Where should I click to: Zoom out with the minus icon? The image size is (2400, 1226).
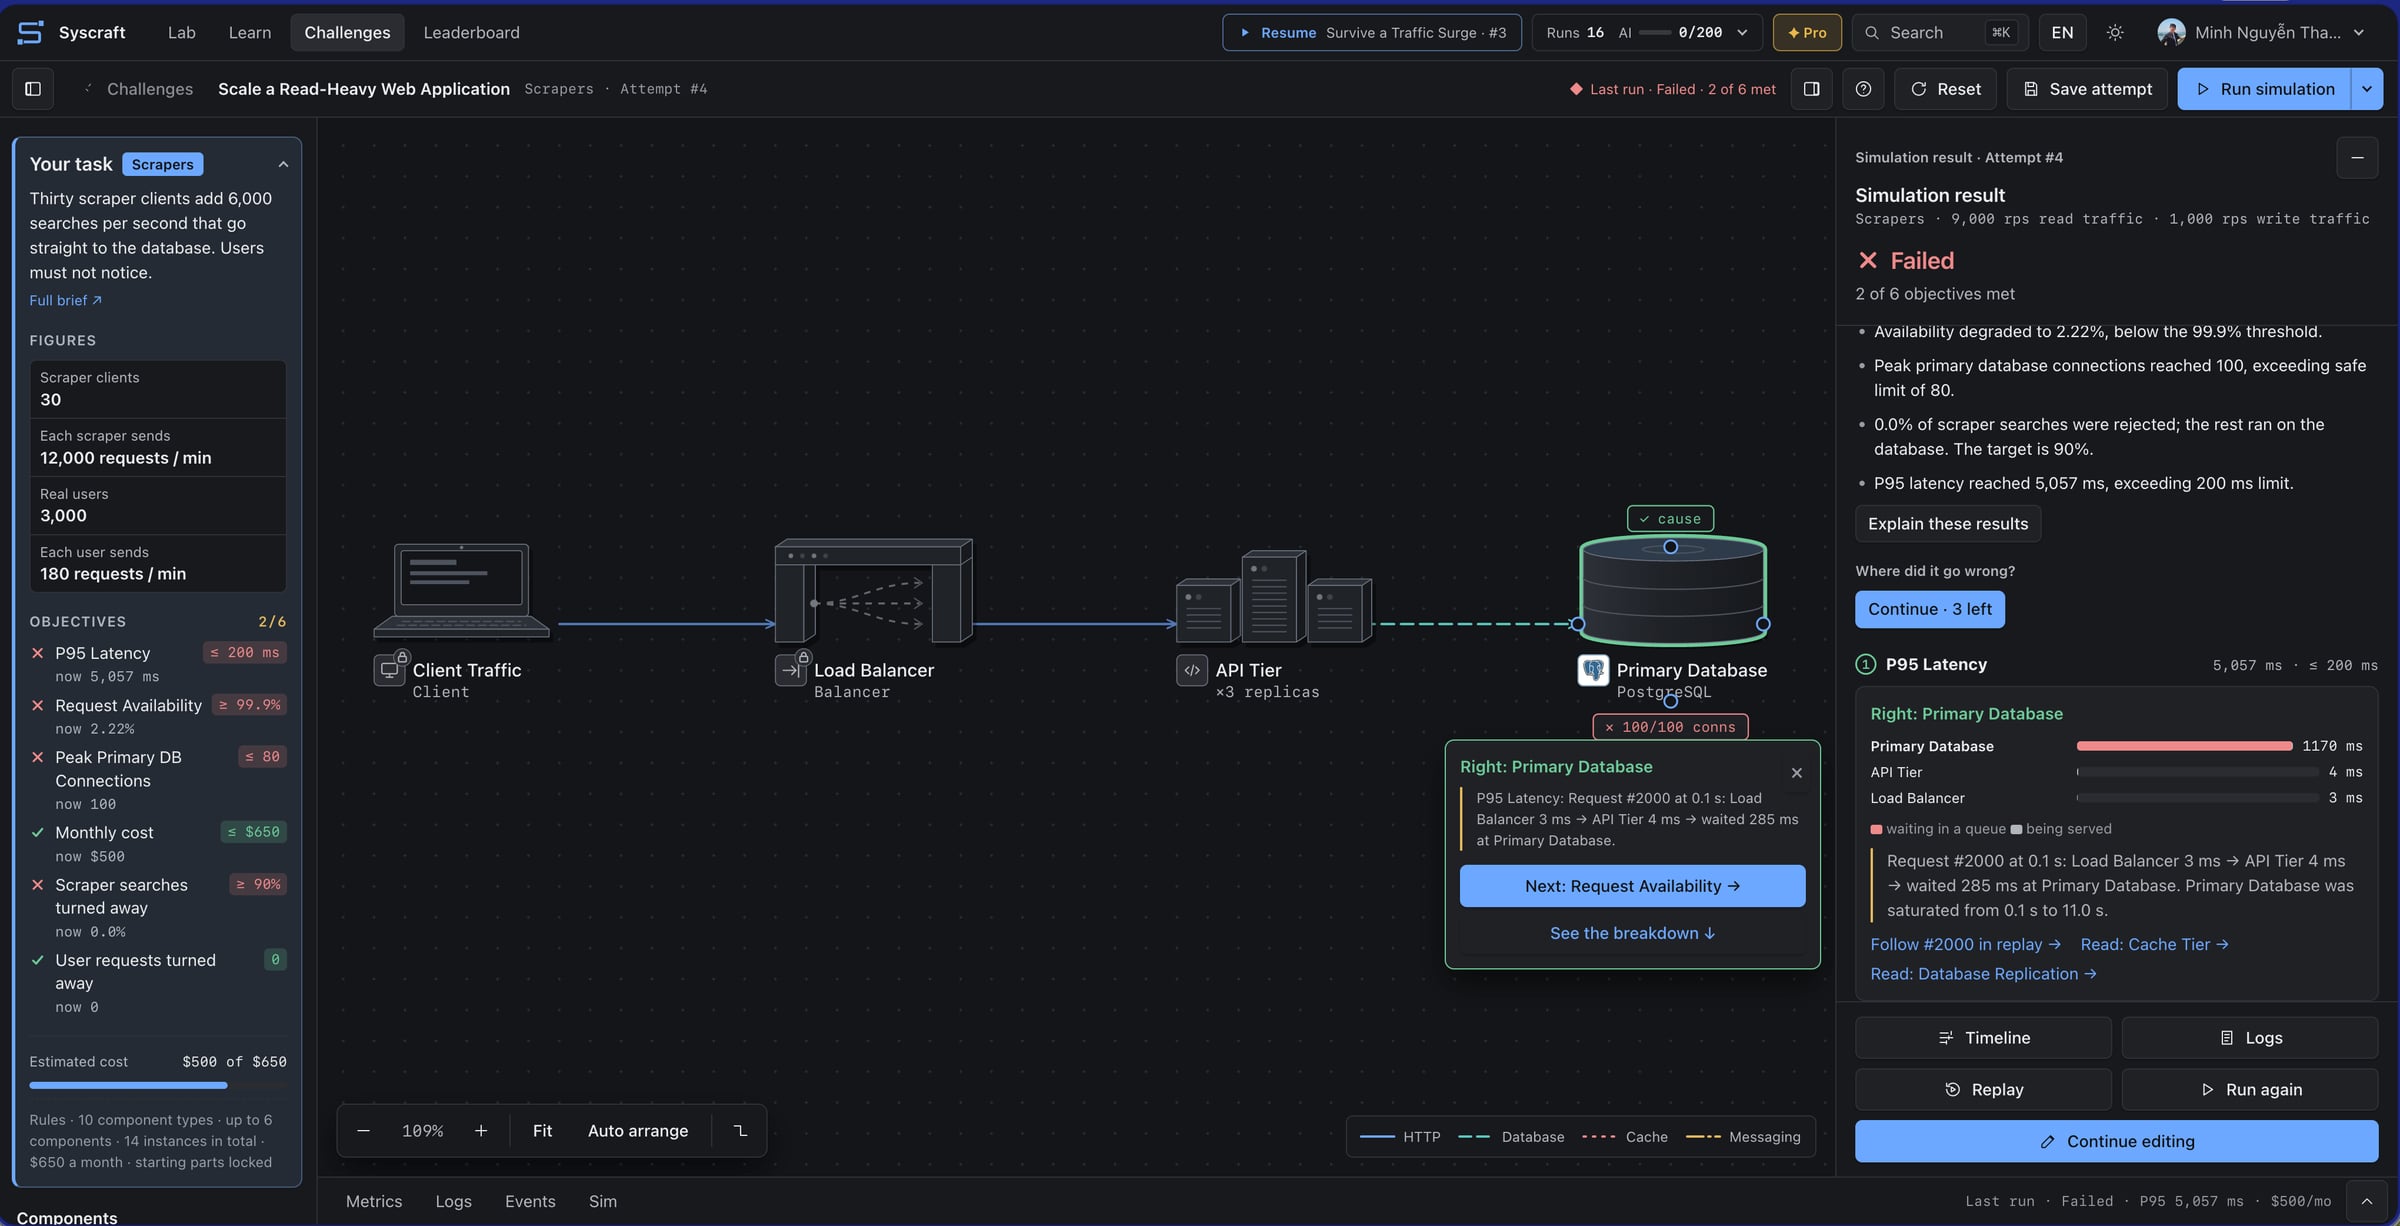[x=363, y=1131]
